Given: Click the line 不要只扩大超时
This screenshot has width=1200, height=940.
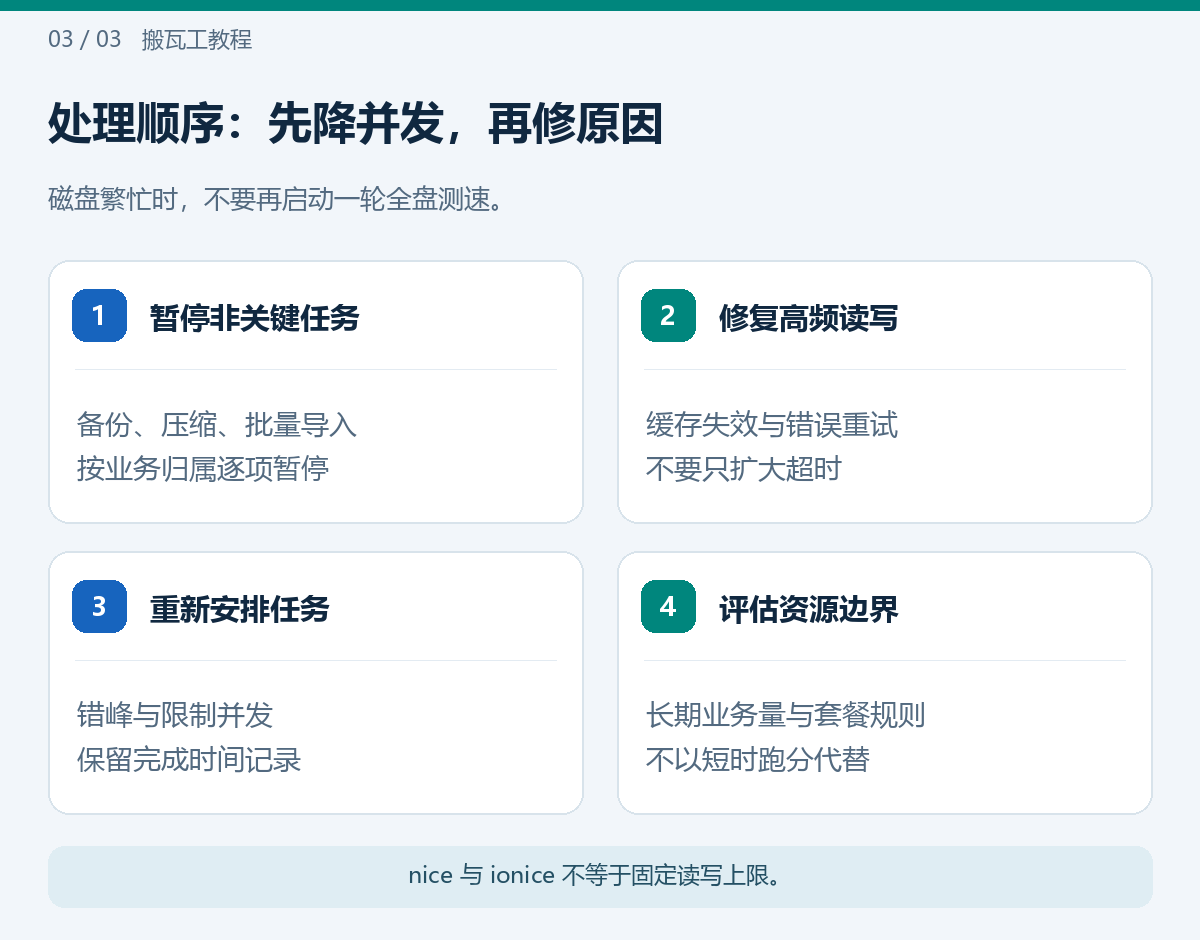Looking at the screenshot, I should coord(743,468).
